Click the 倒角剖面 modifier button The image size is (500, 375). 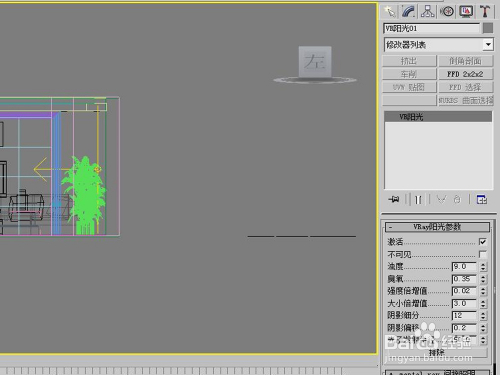click(466, 61)
